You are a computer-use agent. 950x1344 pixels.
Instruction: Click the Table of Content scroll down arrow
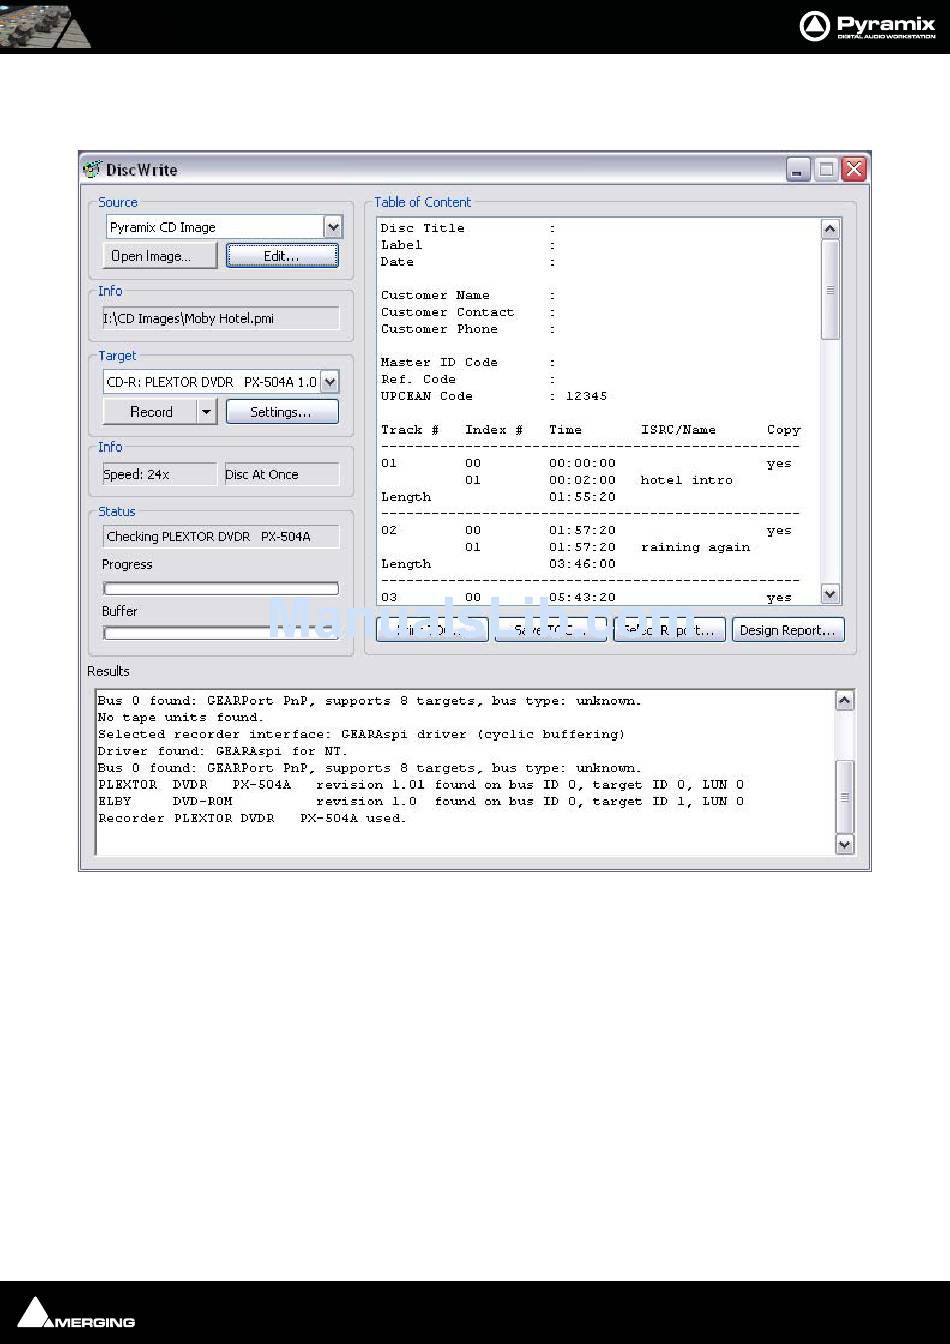[x=830, y=594]
